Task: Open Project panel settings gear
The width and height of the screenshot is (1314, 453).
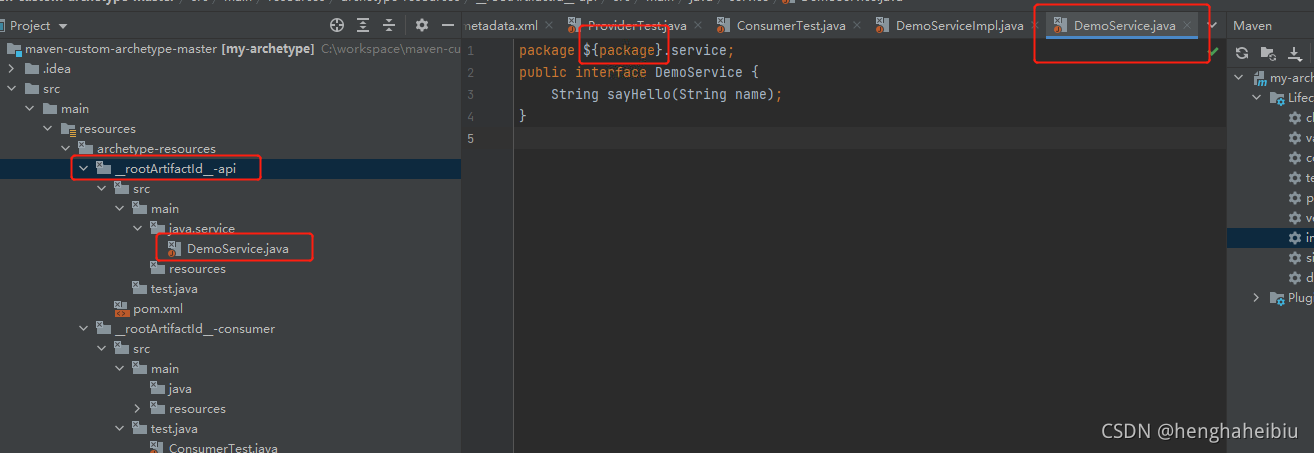Action: (x=422, y=25)
